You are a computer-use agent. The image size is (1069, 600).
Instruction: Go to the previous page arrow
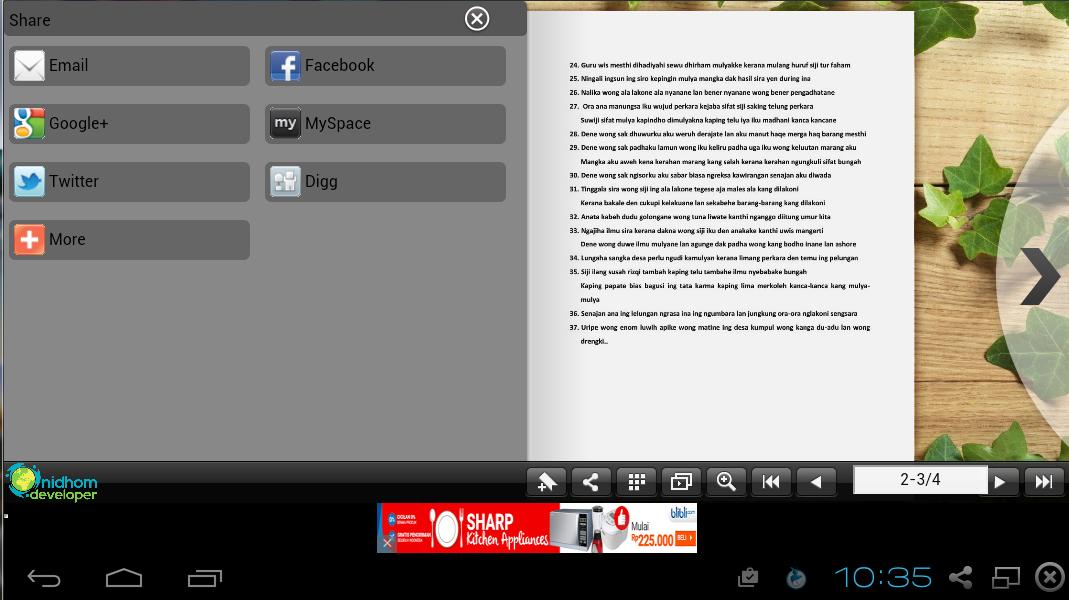[x=816, y=482]
